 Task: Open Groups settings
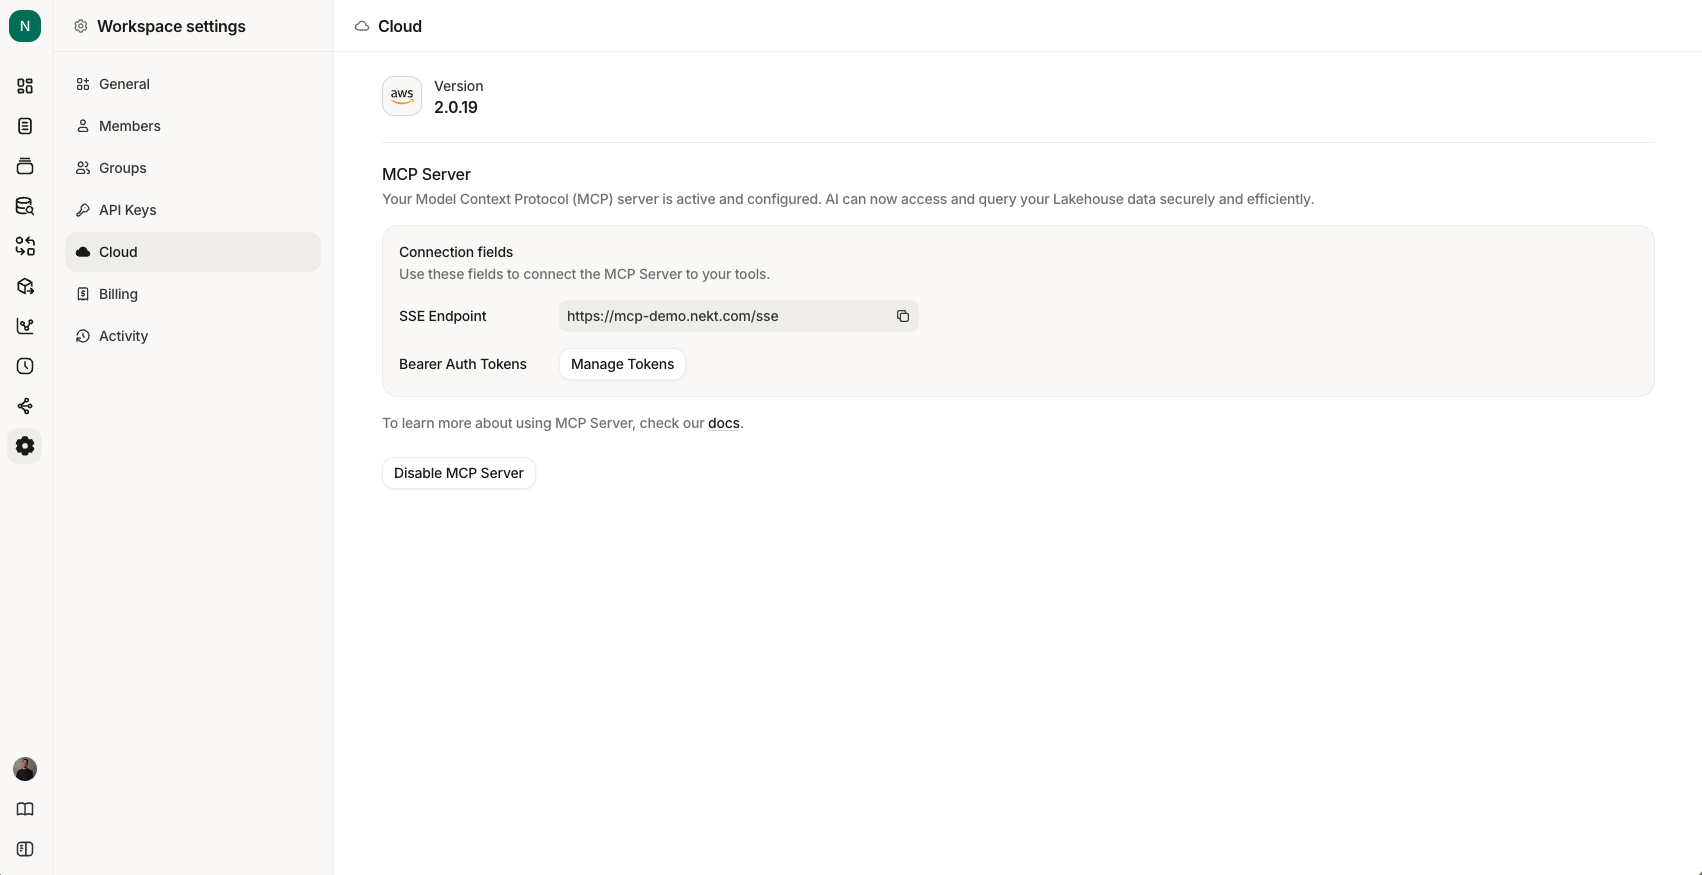click(x=193, y=168)
